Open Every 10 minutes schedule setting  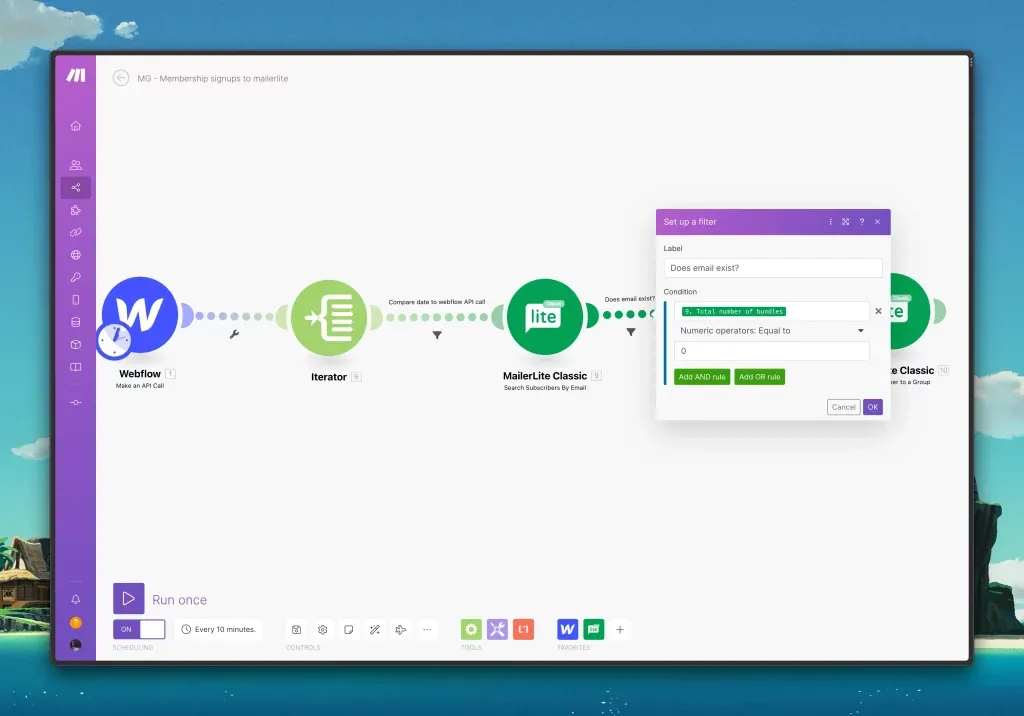218,629
